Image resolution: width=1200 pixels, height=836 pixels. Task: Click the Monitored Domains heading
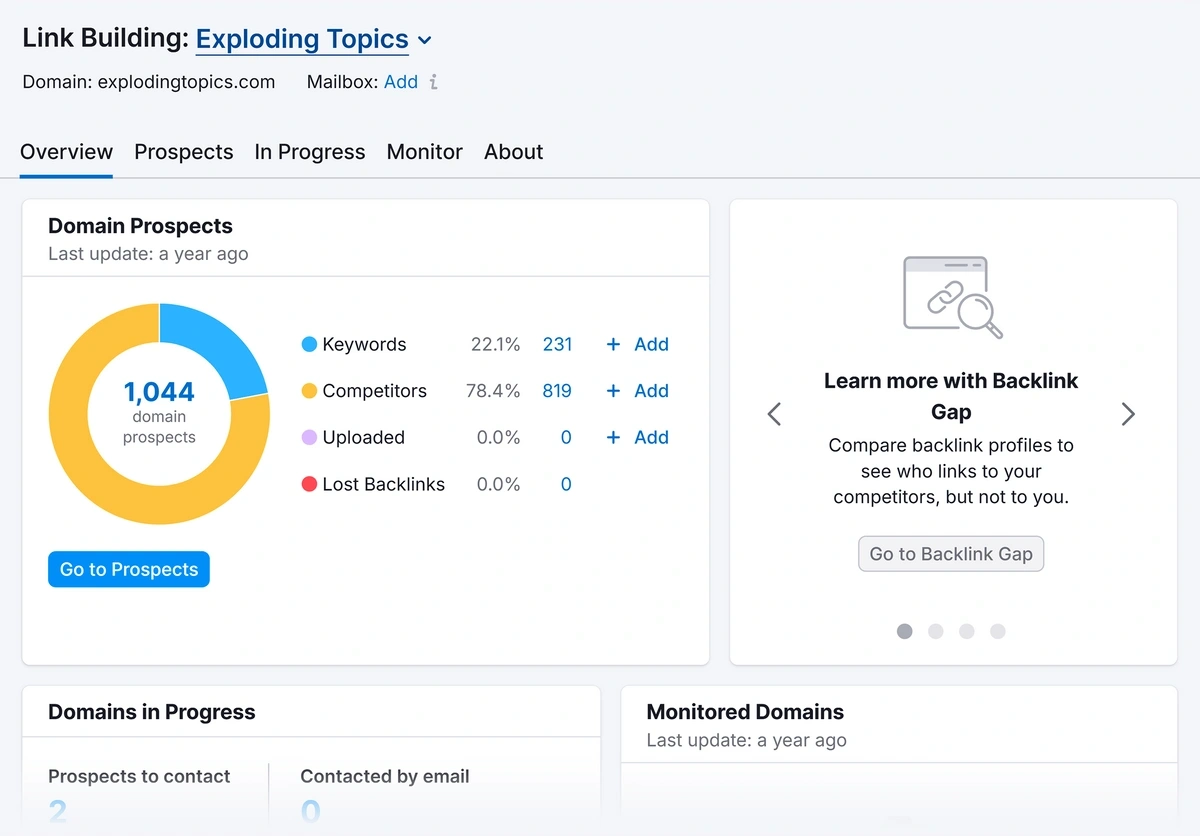pos(745,712)
